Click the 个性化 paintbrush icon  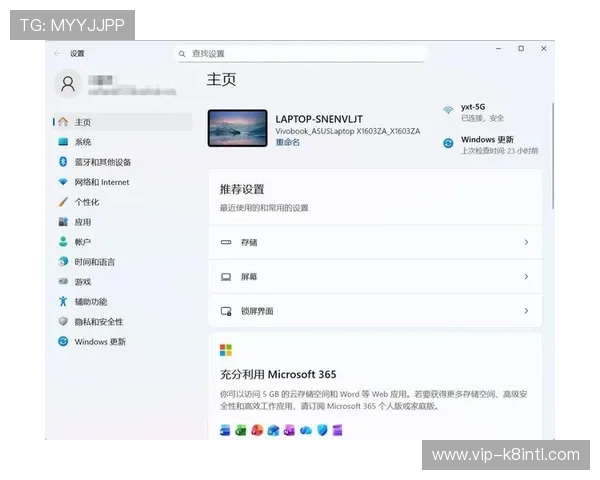pos(63,202)
